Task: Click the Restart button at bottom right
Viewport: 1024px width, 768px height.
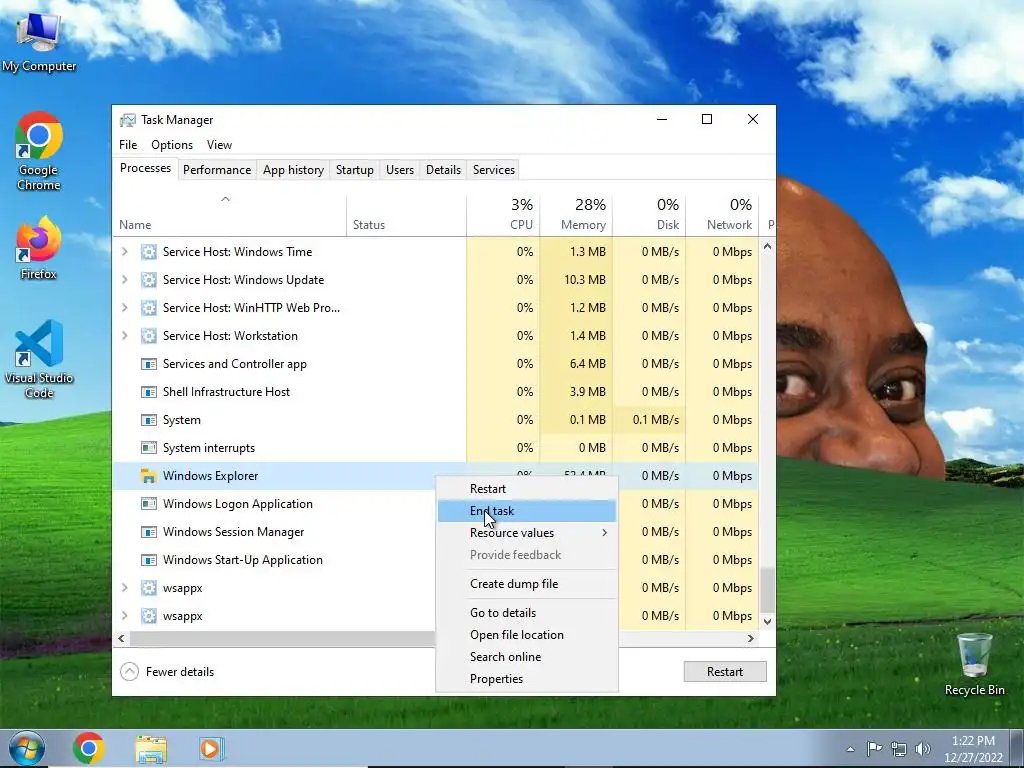Action: 725,671
